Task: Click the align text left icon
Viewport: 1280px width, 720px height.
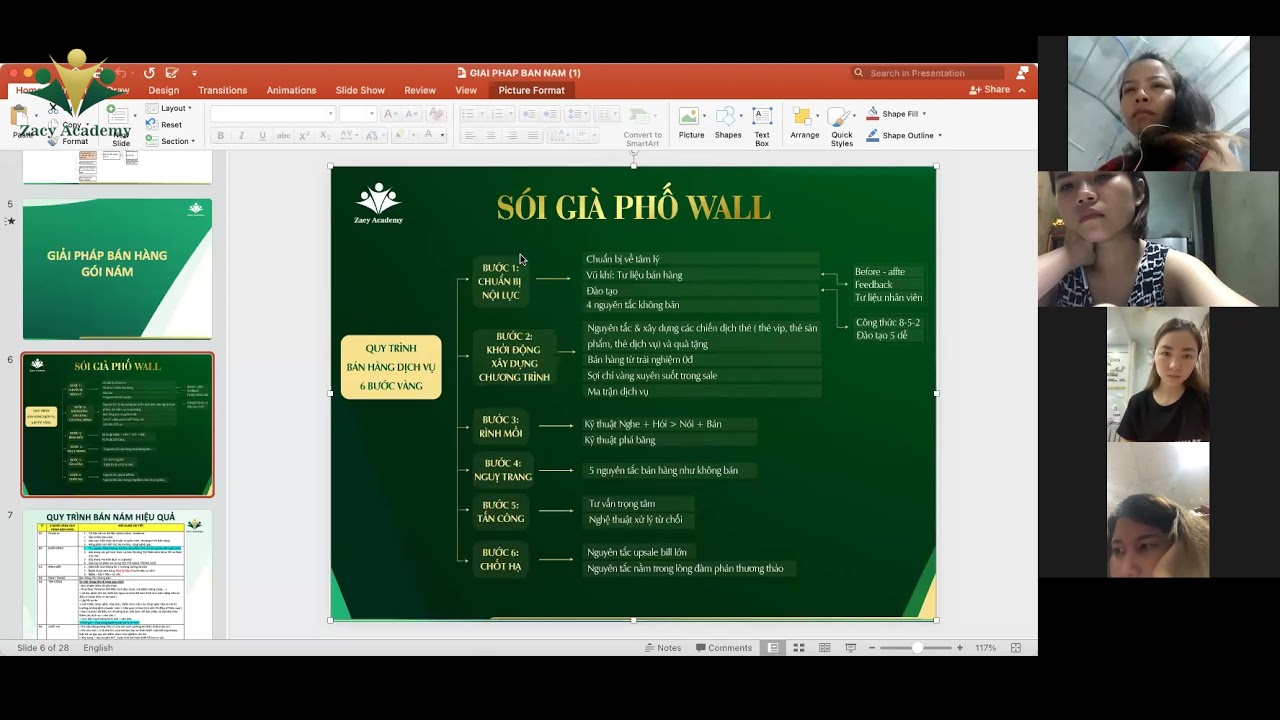Action: click(470, 136)
